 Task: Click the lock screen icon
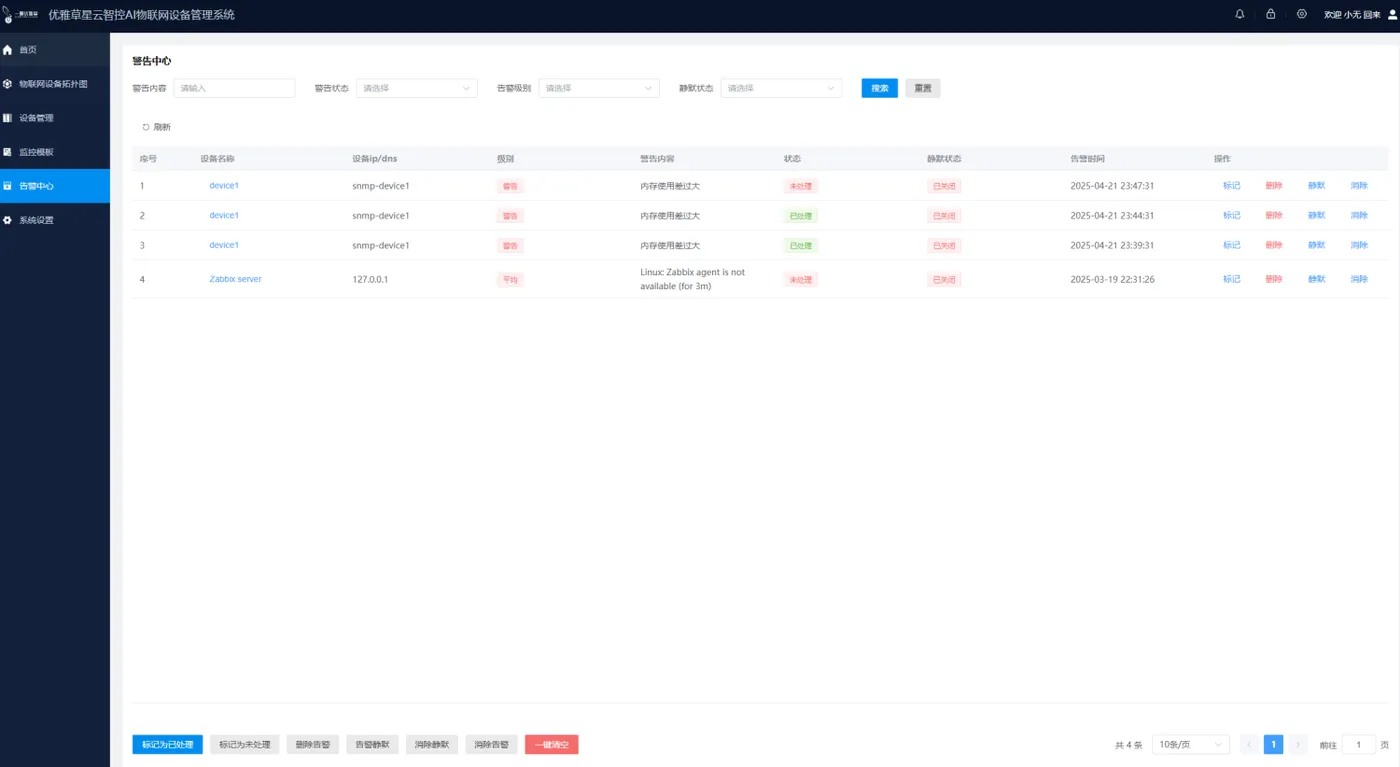1271,15
